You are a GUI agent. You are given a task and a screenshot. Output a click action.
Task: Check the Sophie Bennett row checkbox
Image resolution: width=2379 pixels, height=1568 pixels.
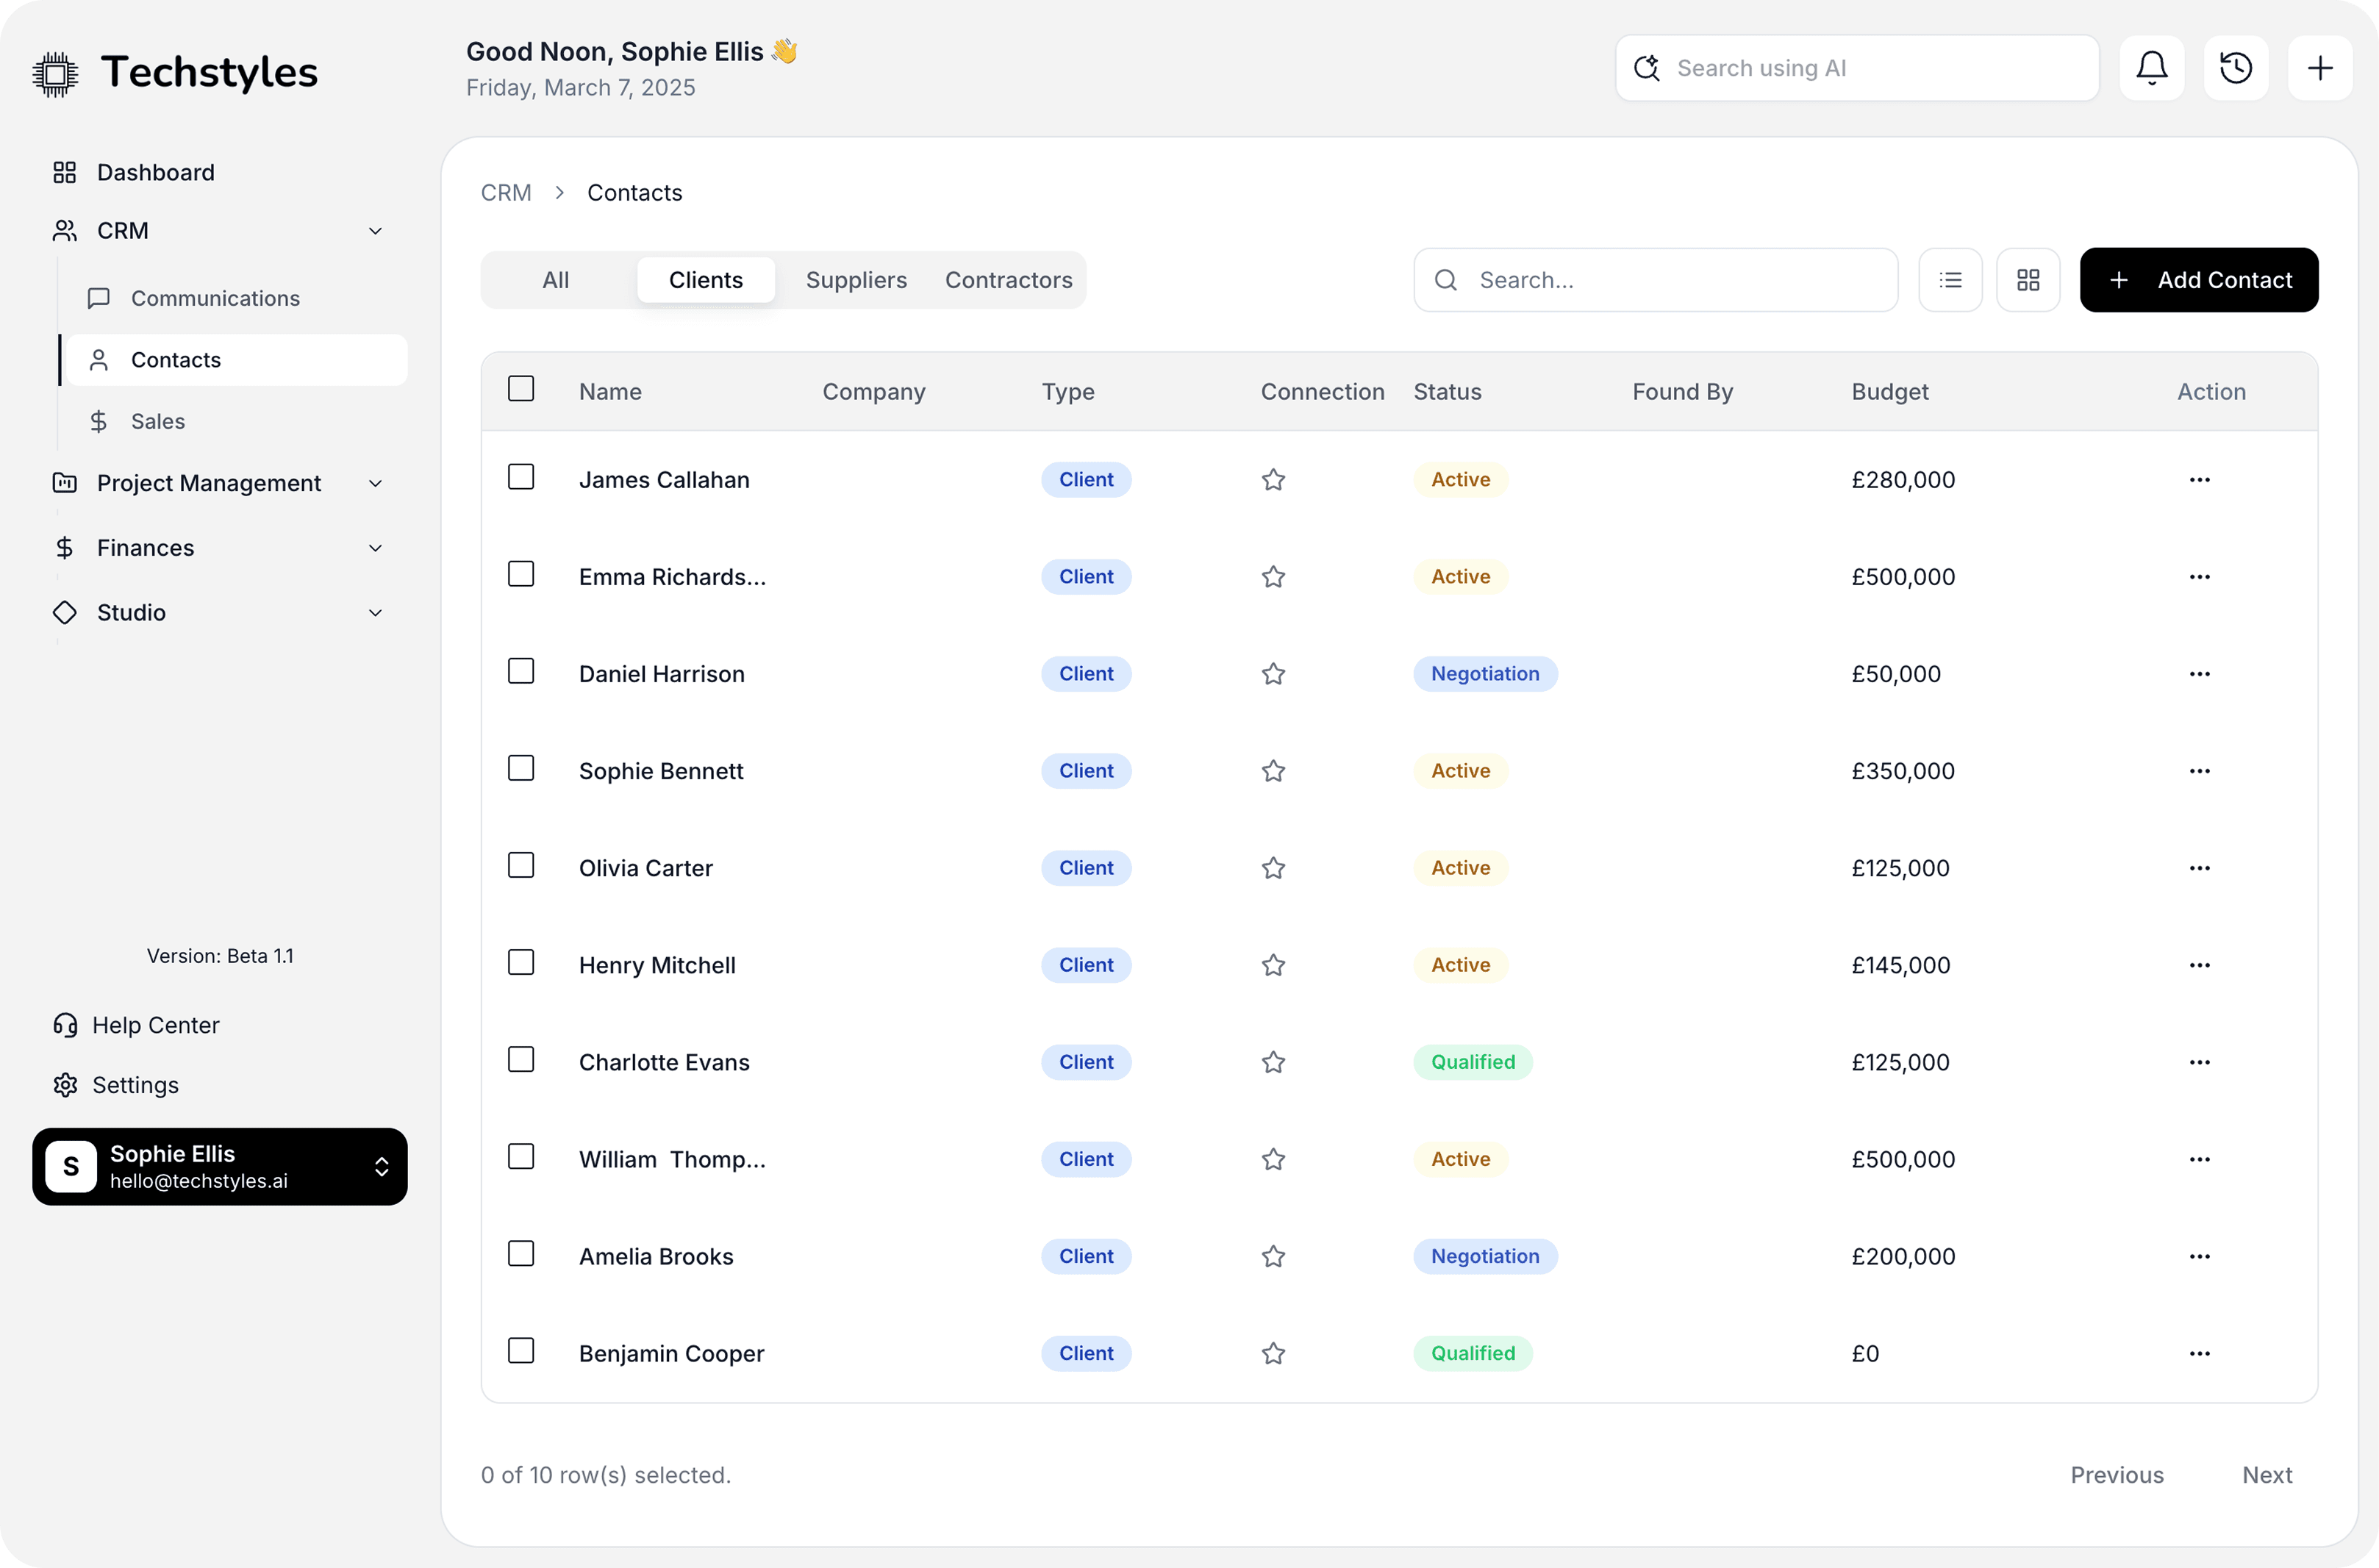click(521, 768)
